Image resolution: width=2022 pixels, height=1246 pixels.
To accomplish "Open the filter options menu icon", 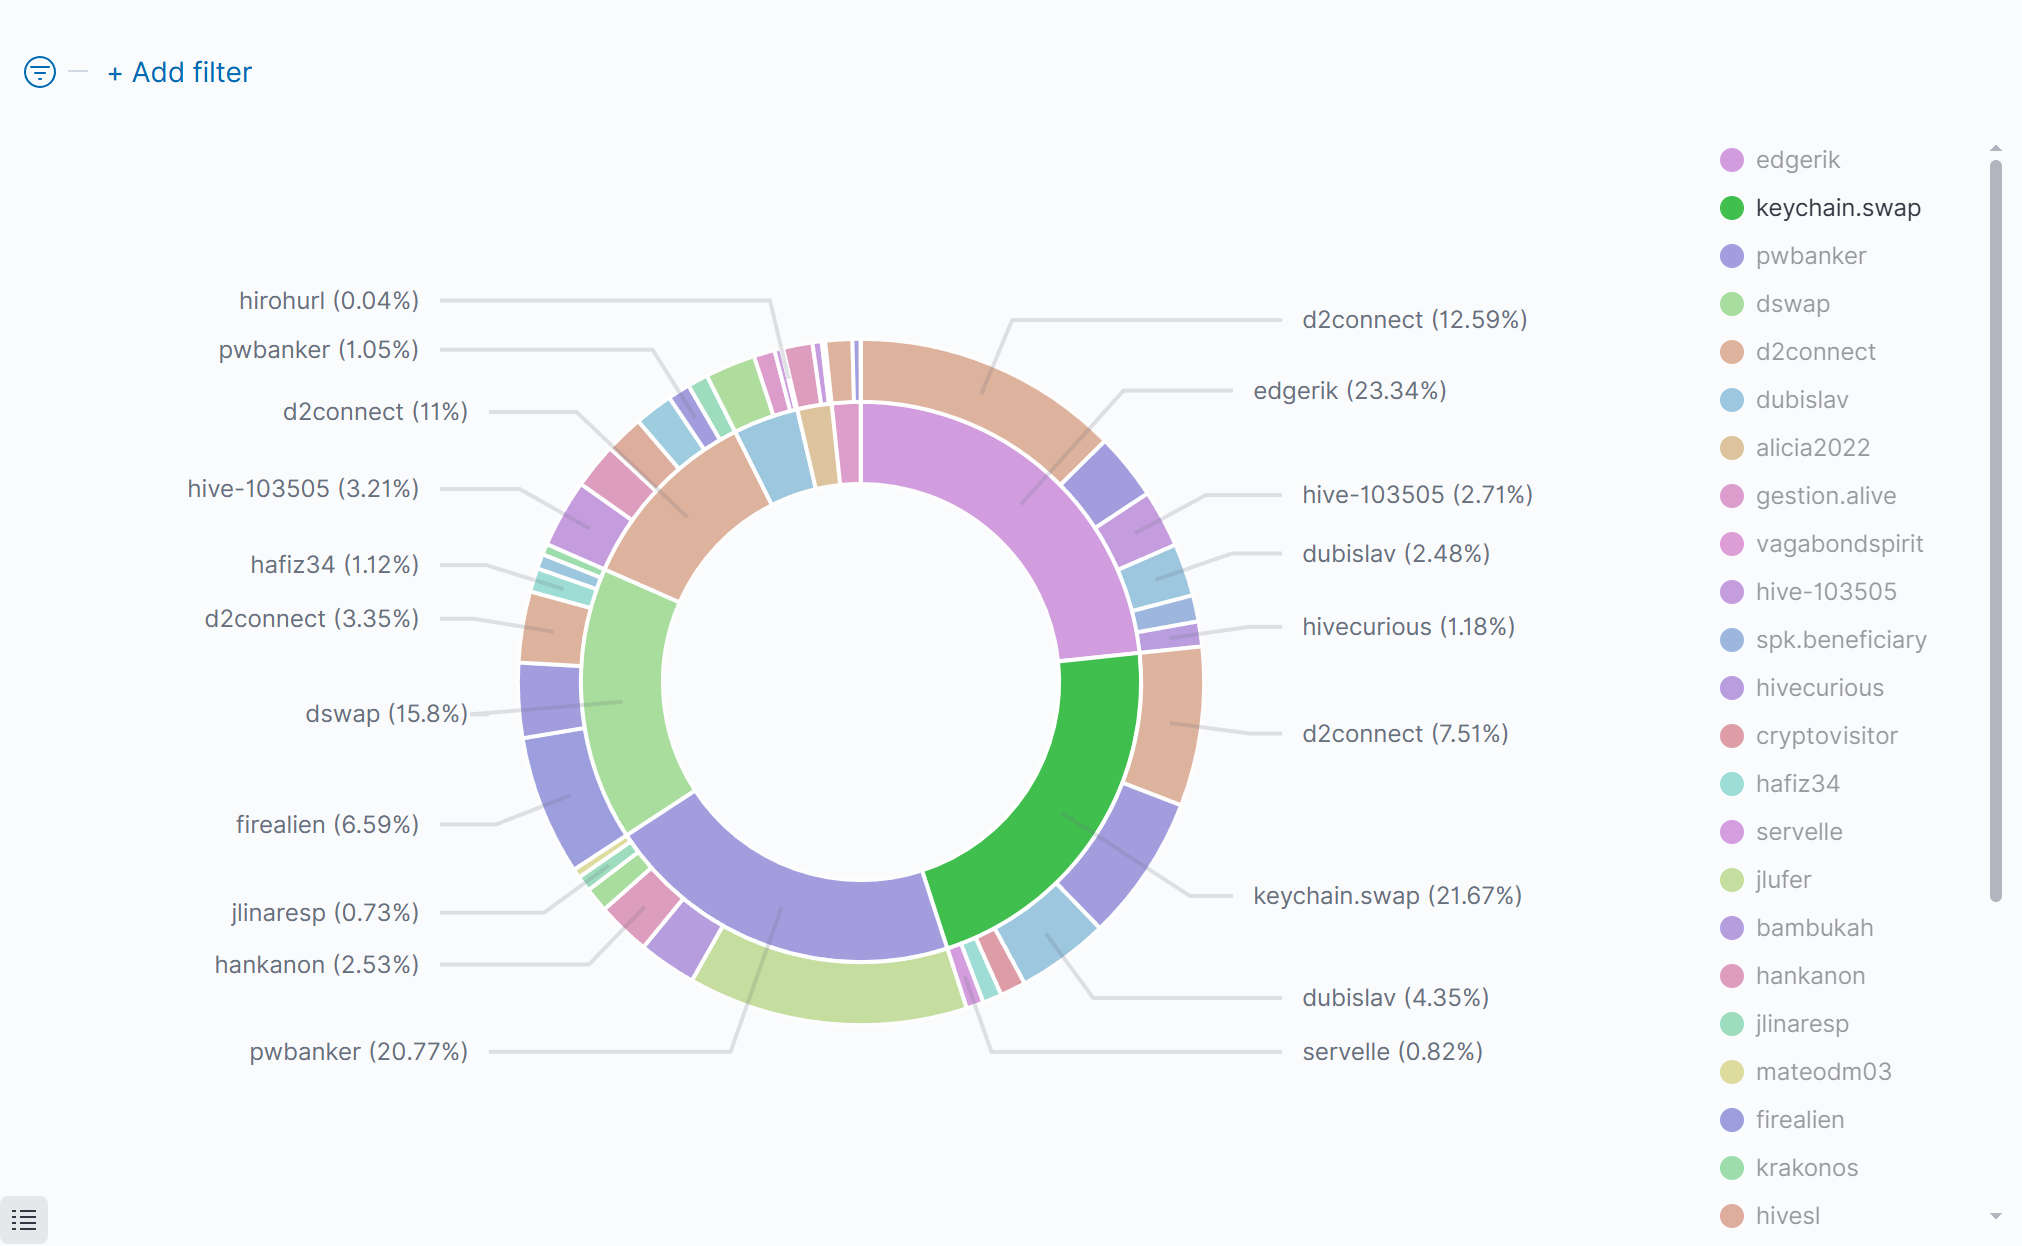I will click(39, 72).
